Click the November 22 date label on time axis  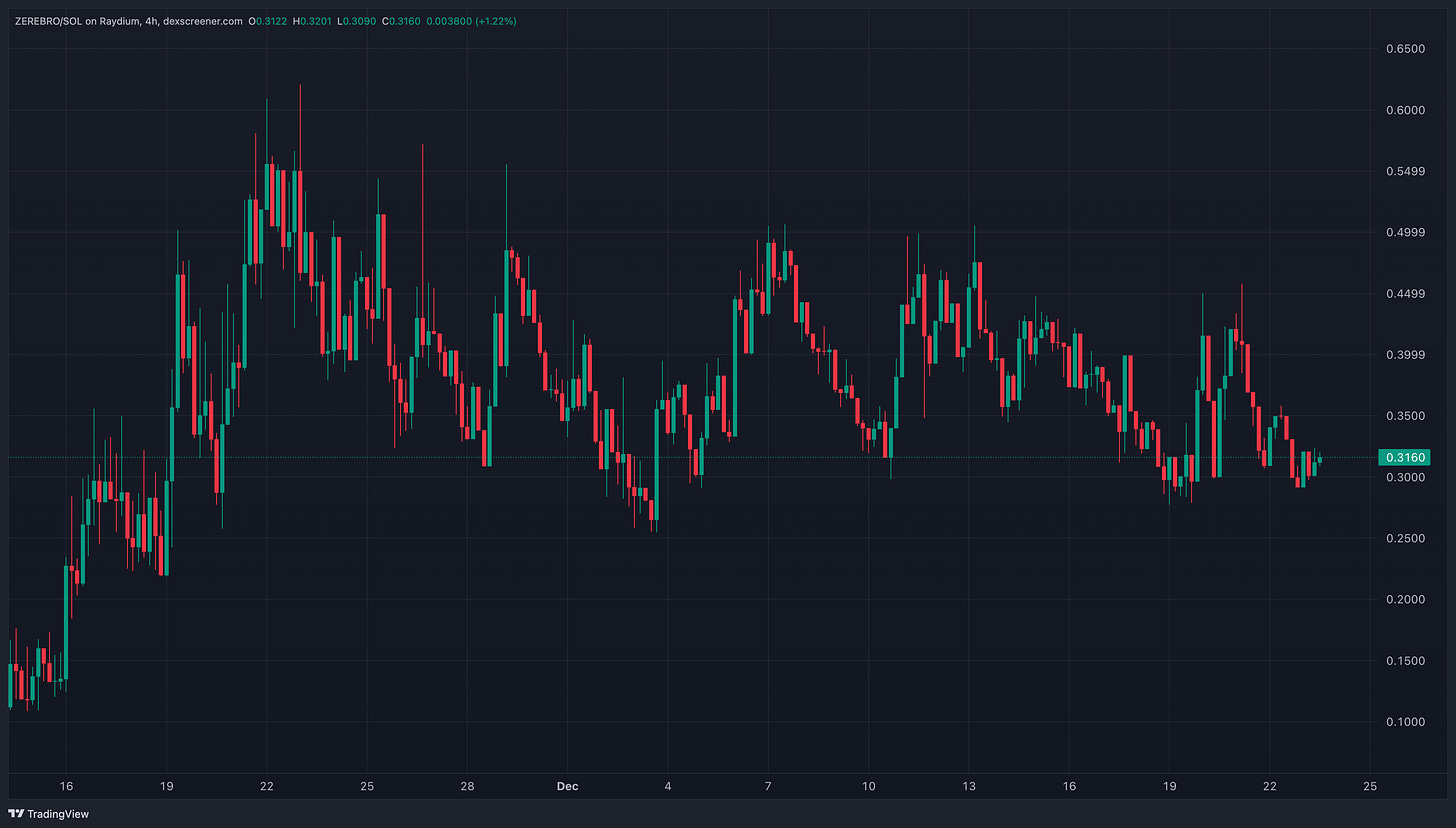266,787
